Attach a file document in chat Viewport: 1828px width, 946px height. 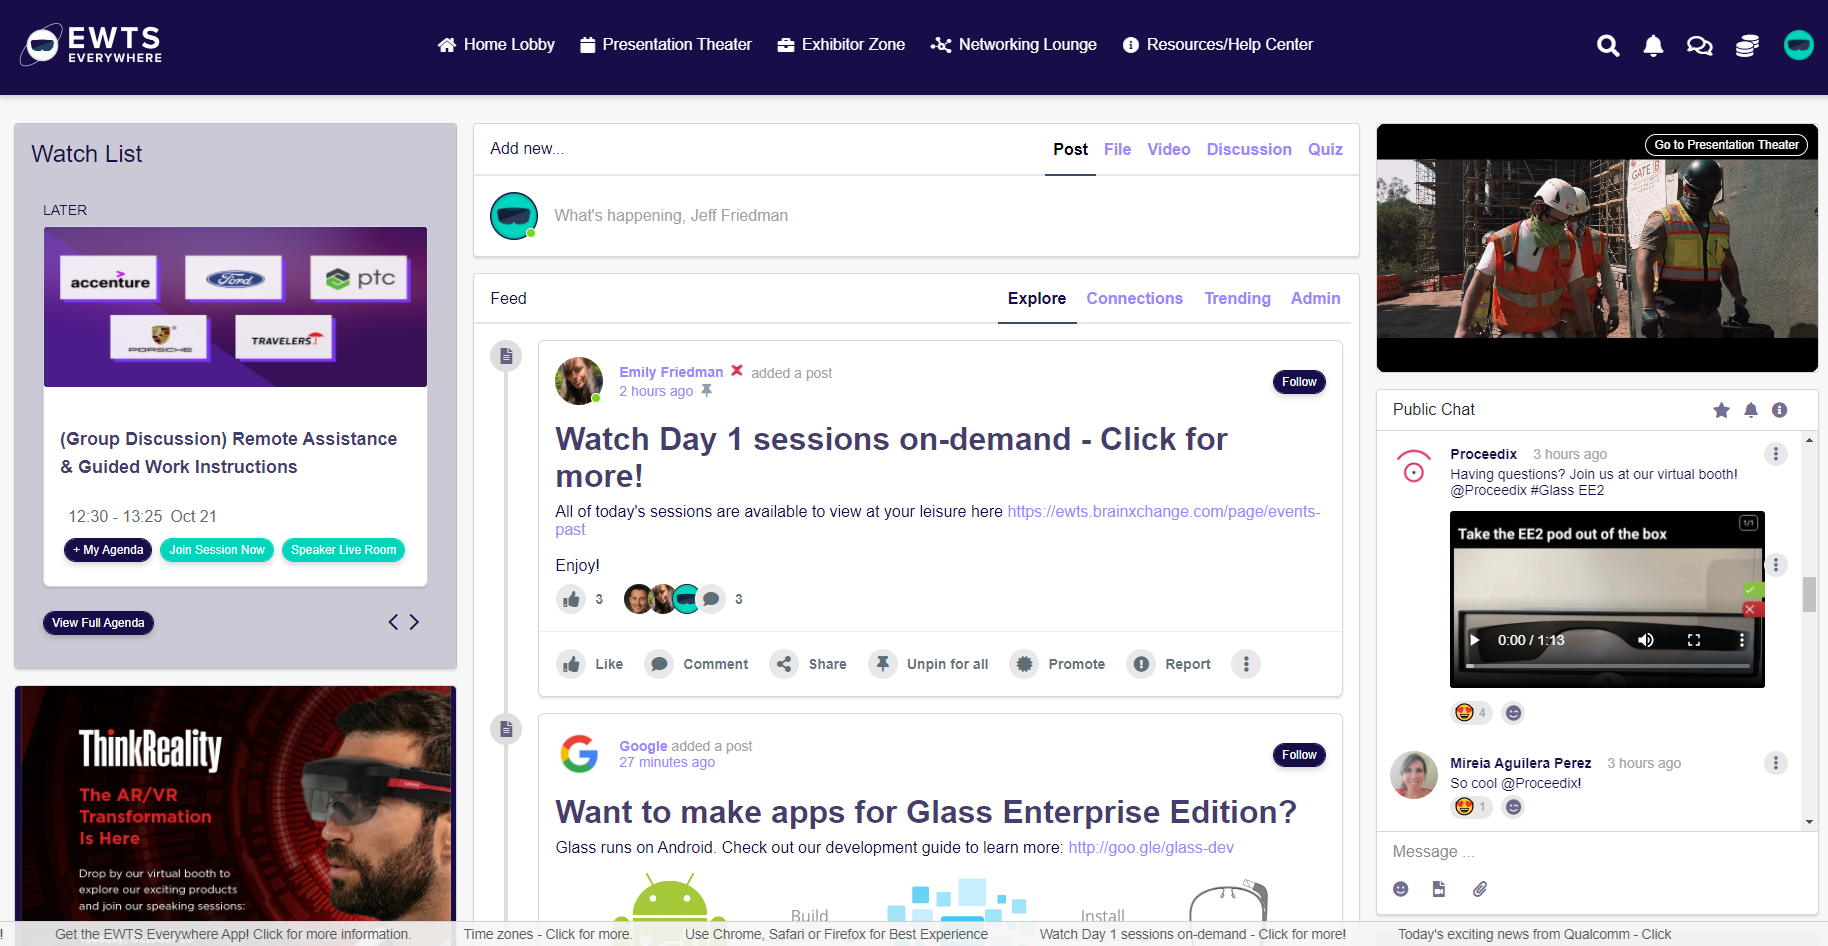(1439, 889)
